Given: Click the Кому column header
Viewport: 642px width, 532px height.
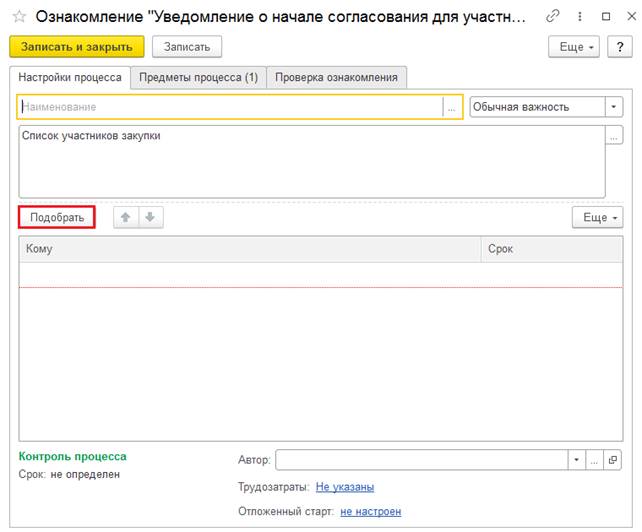Looking at the screenshot, I should point(250,249).
